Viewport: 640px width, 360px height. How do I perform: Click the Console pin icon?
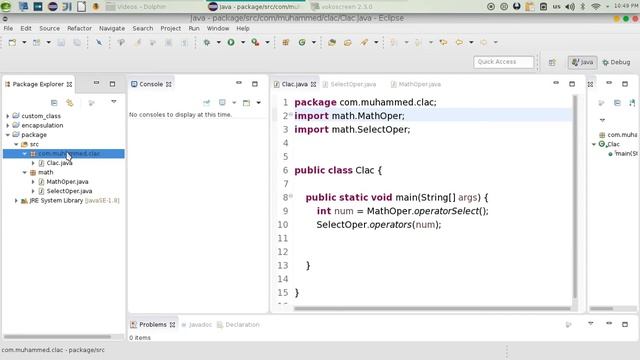point(207,102)
